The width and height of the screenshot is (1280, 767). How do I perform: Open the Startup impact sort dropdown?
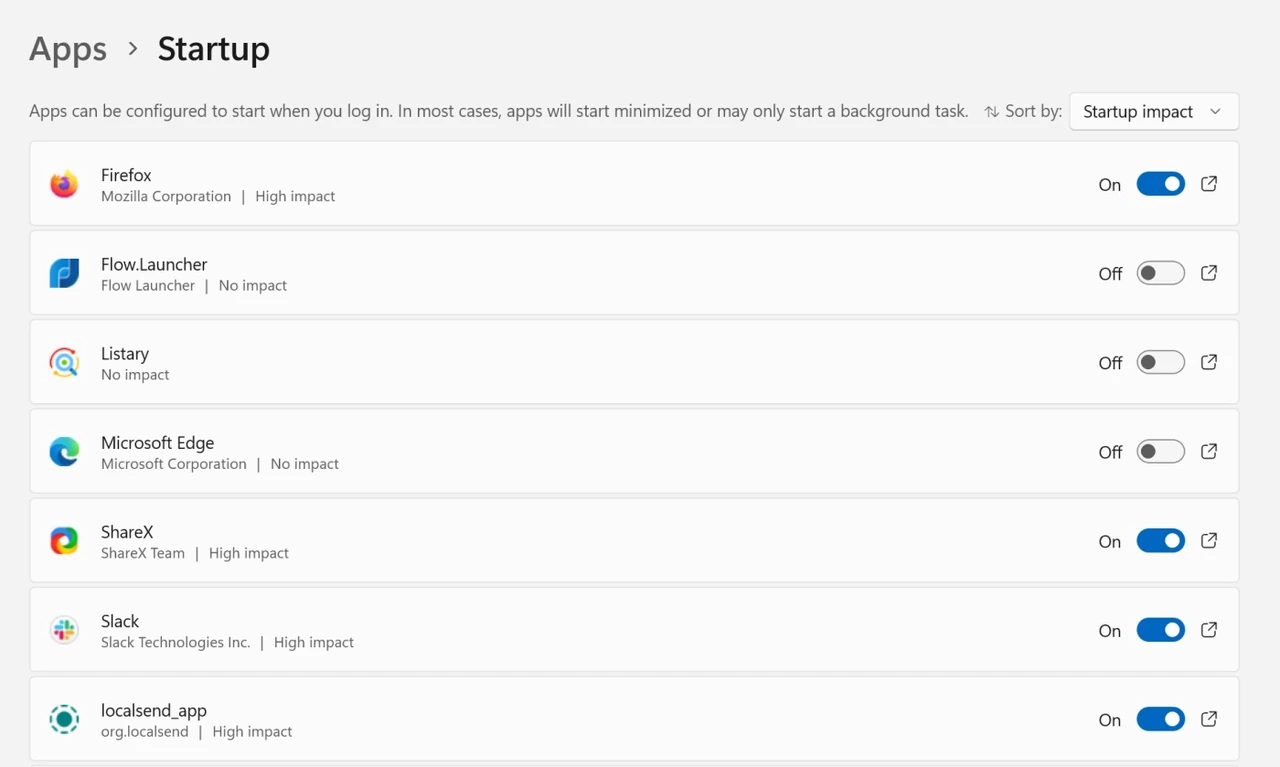[1154, 112]
